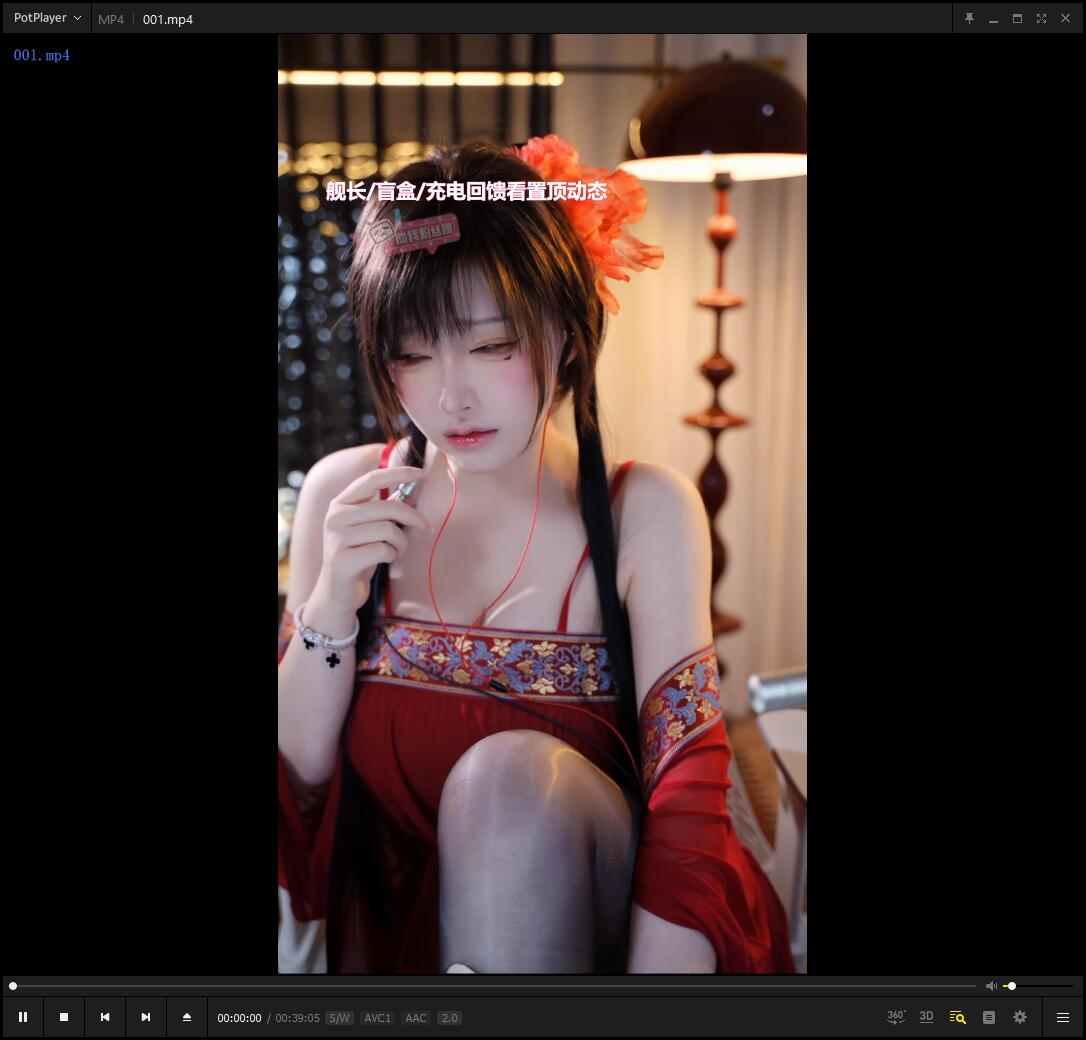Jump to the previous file
Image resolution: width=1086 pixels, height=1040 pixels.
tap(105, 1017)
